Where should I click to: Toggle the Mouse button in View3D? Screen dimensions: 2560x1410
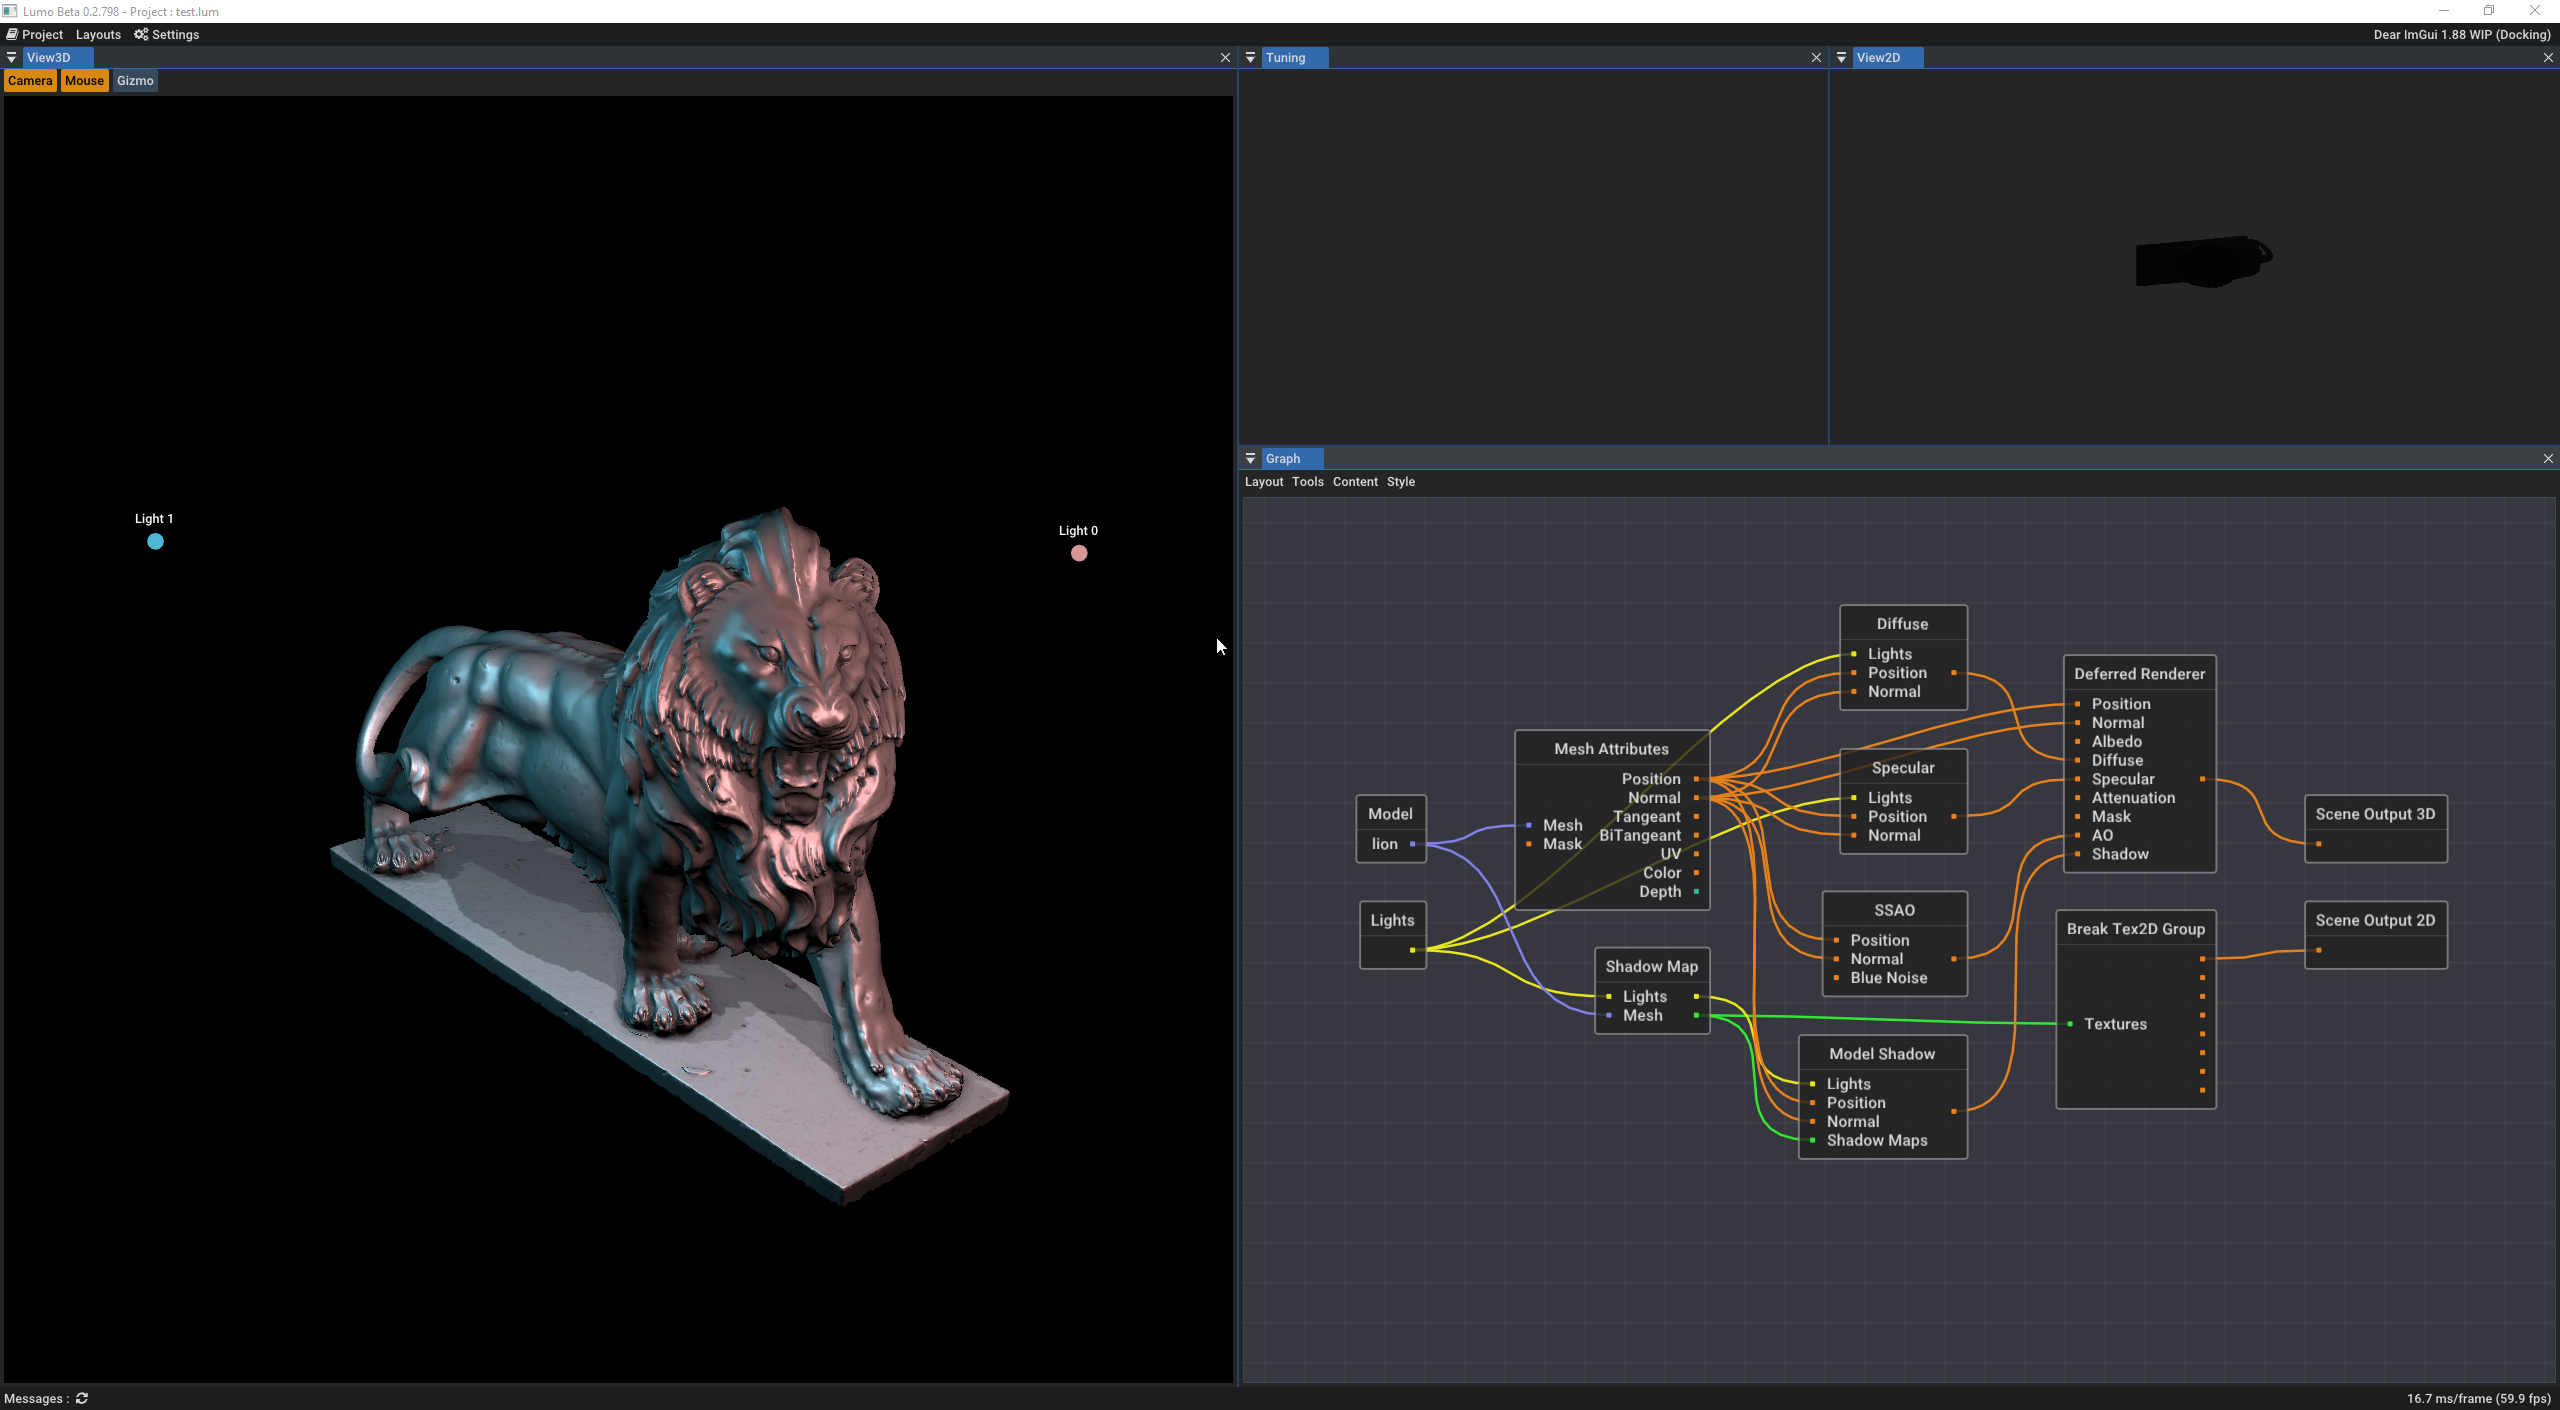84,81
